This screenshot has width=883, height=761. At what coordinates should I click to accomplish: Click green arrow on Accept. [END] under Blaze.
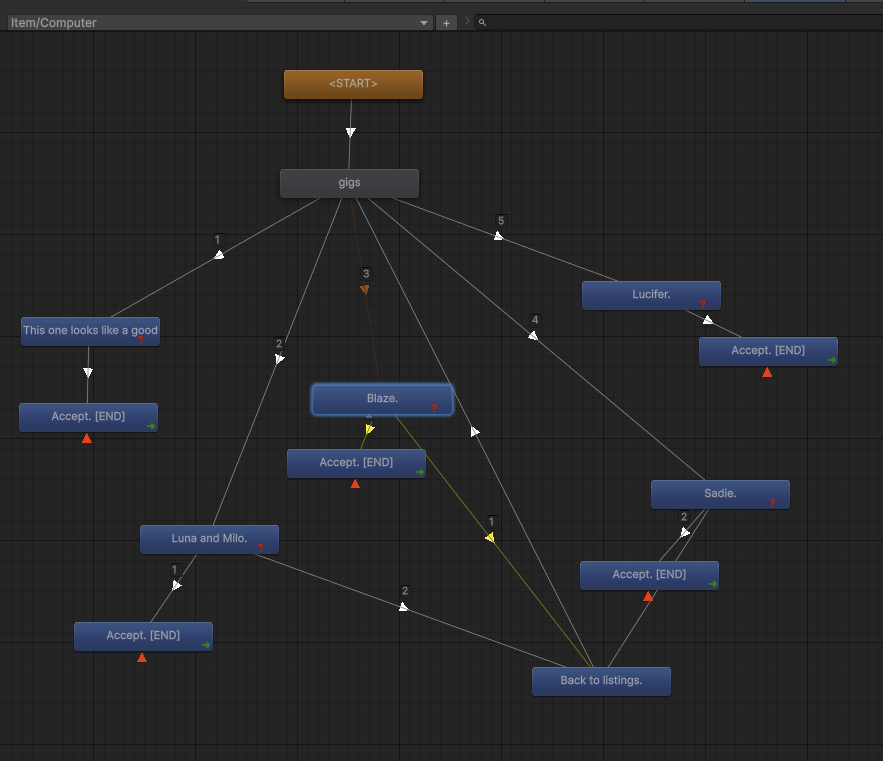pos(420,472)
